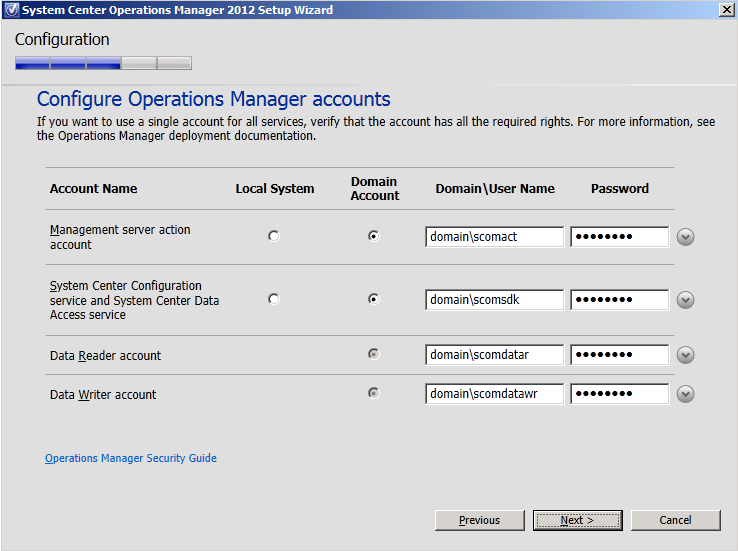Click the domain\scomact user name field

494,237
